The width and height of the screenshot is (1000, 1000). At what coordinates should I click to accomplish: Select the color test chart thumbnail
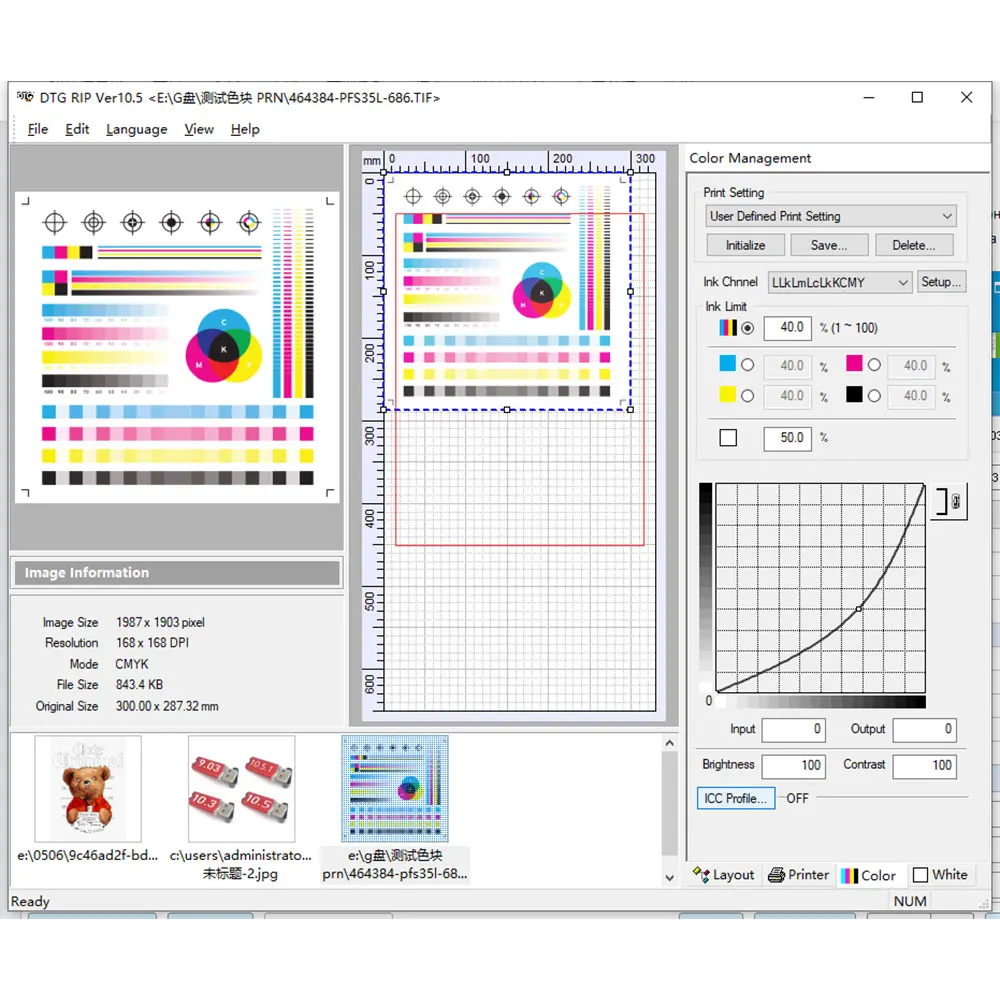pos(395,789)
